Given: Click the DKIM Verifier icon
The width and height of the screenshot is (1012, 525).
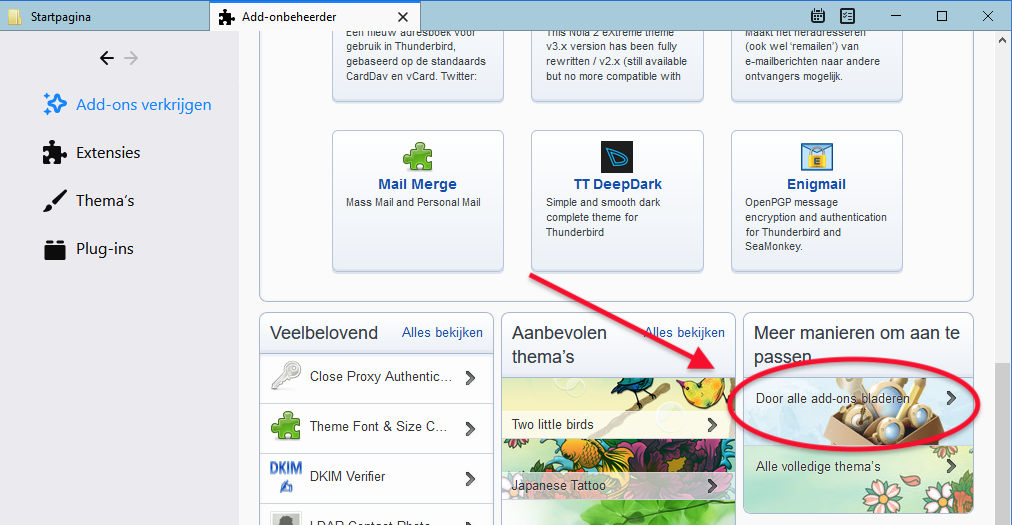Looking at the screenshot, I should [286, 477].
